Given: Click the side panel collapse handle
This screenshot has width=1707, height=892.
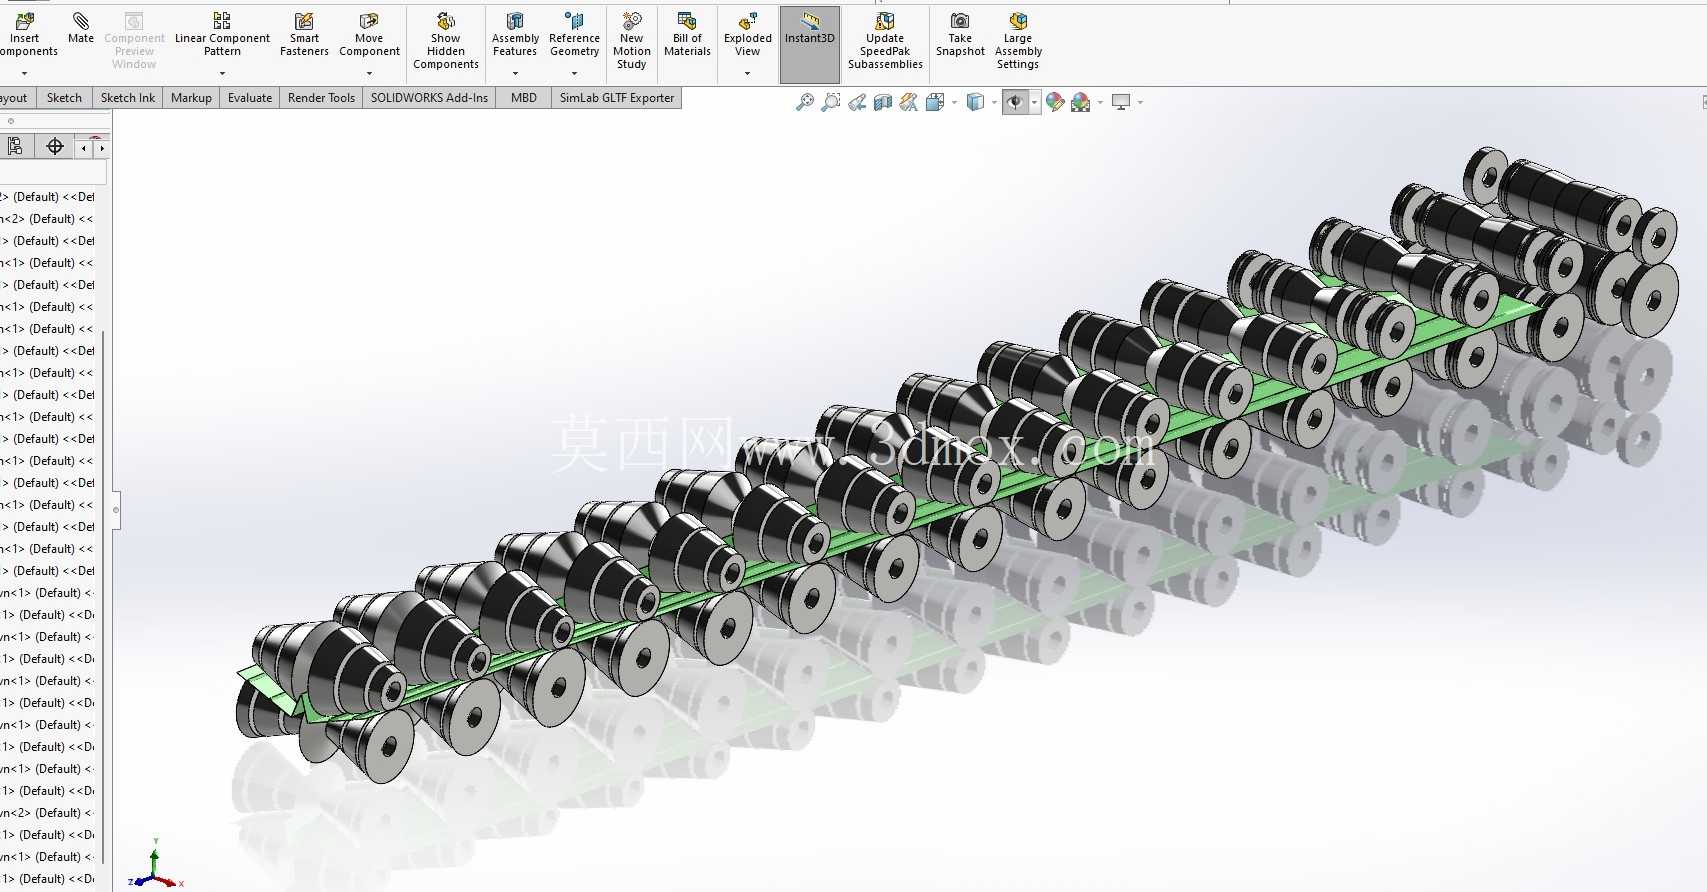Looking at the screenshot, I should (x=116, y=510).
